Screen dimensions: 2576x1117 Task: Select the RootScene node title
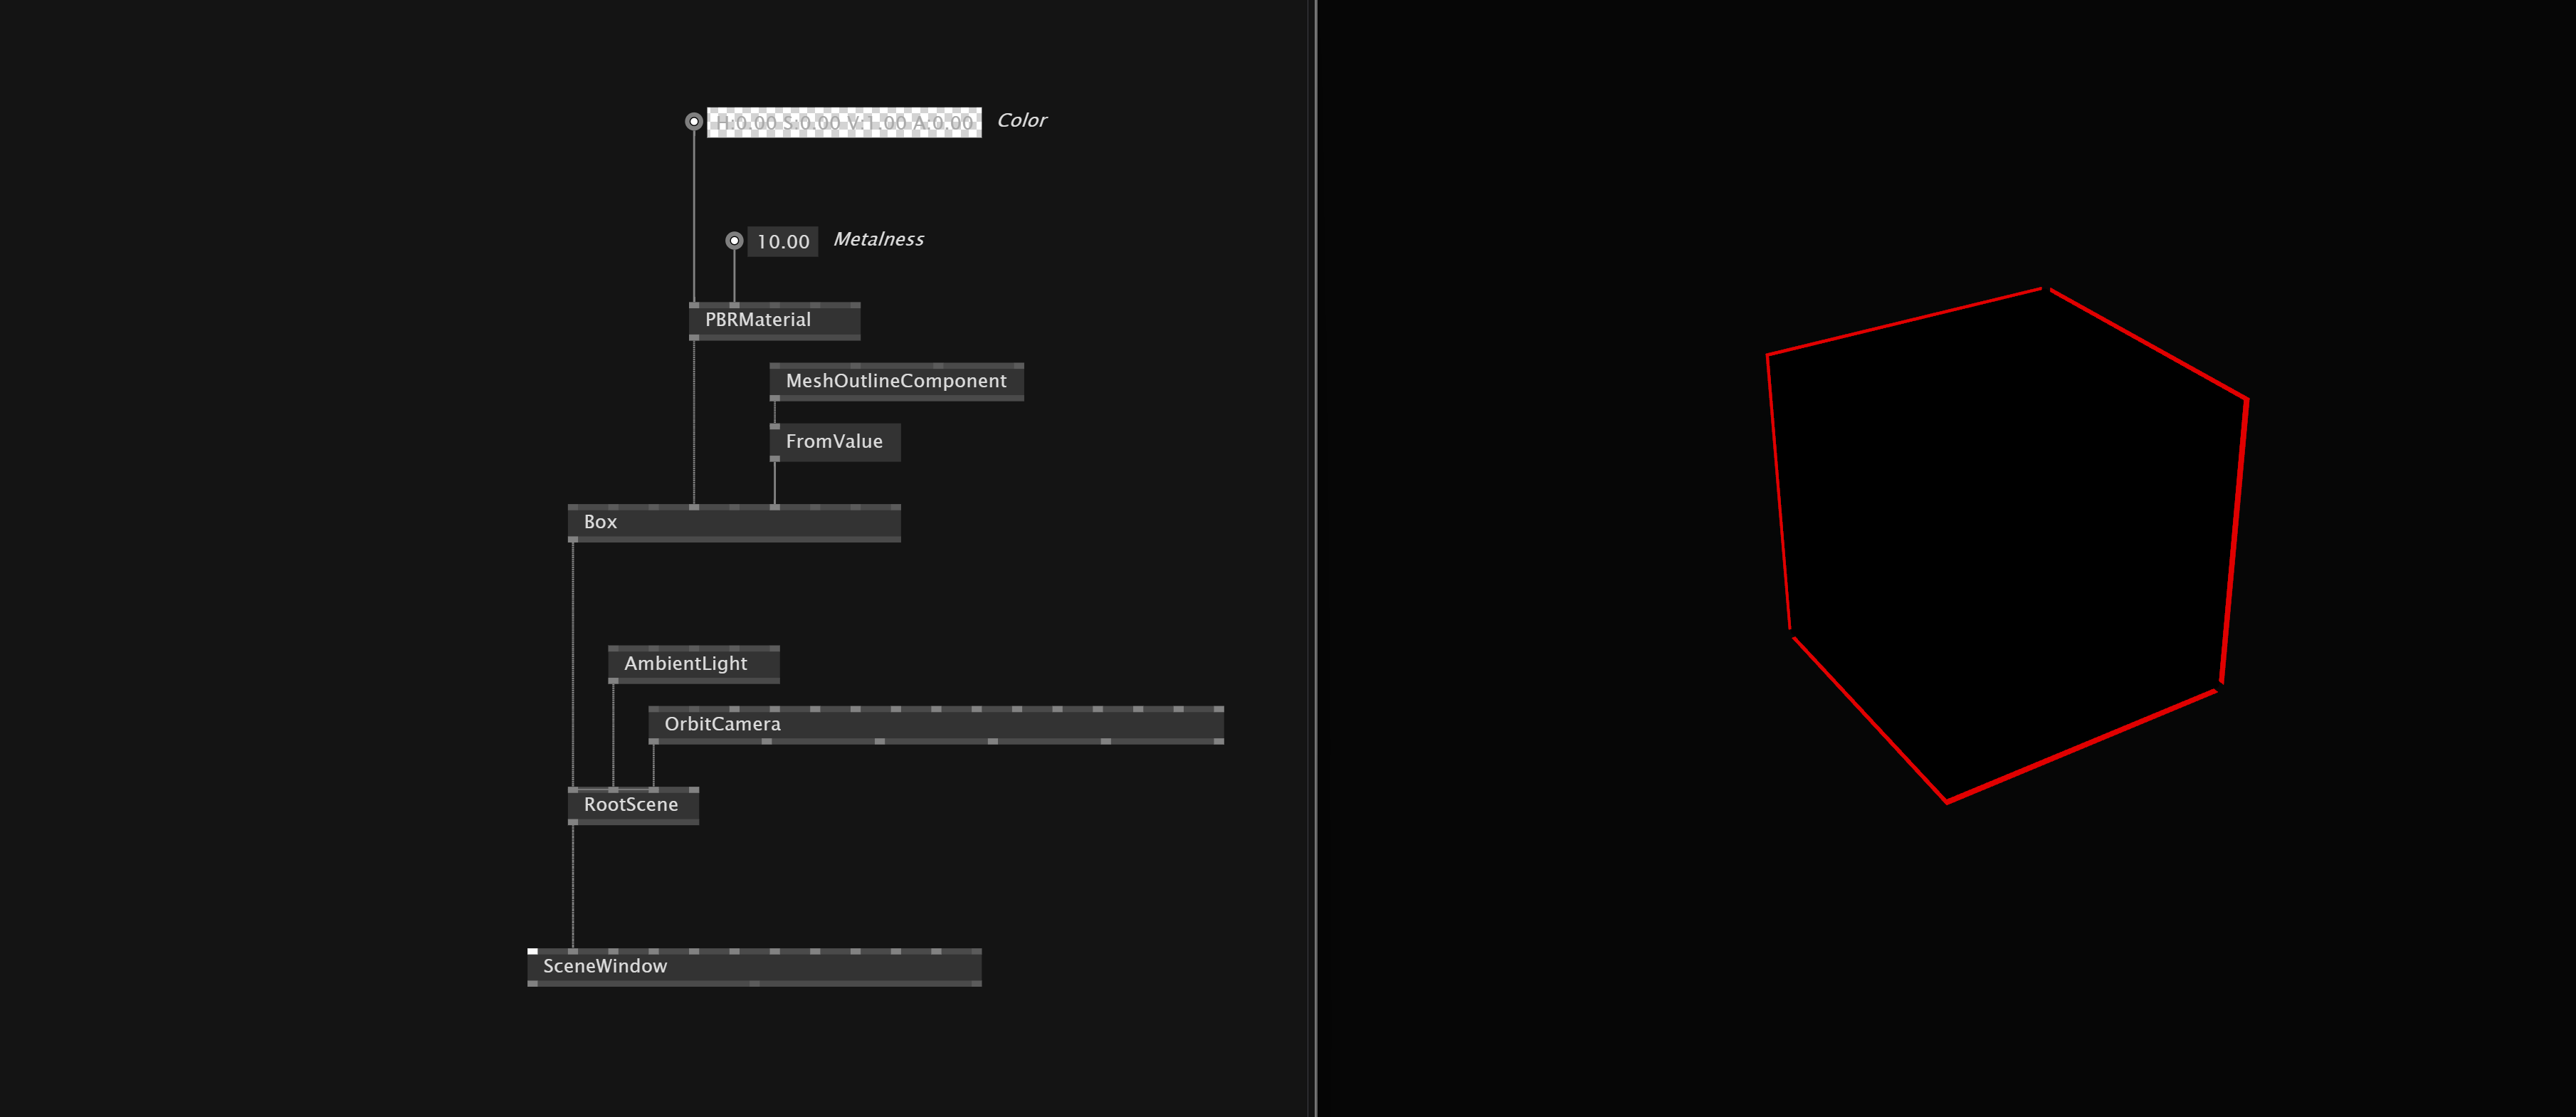click(x=630, y=804)
